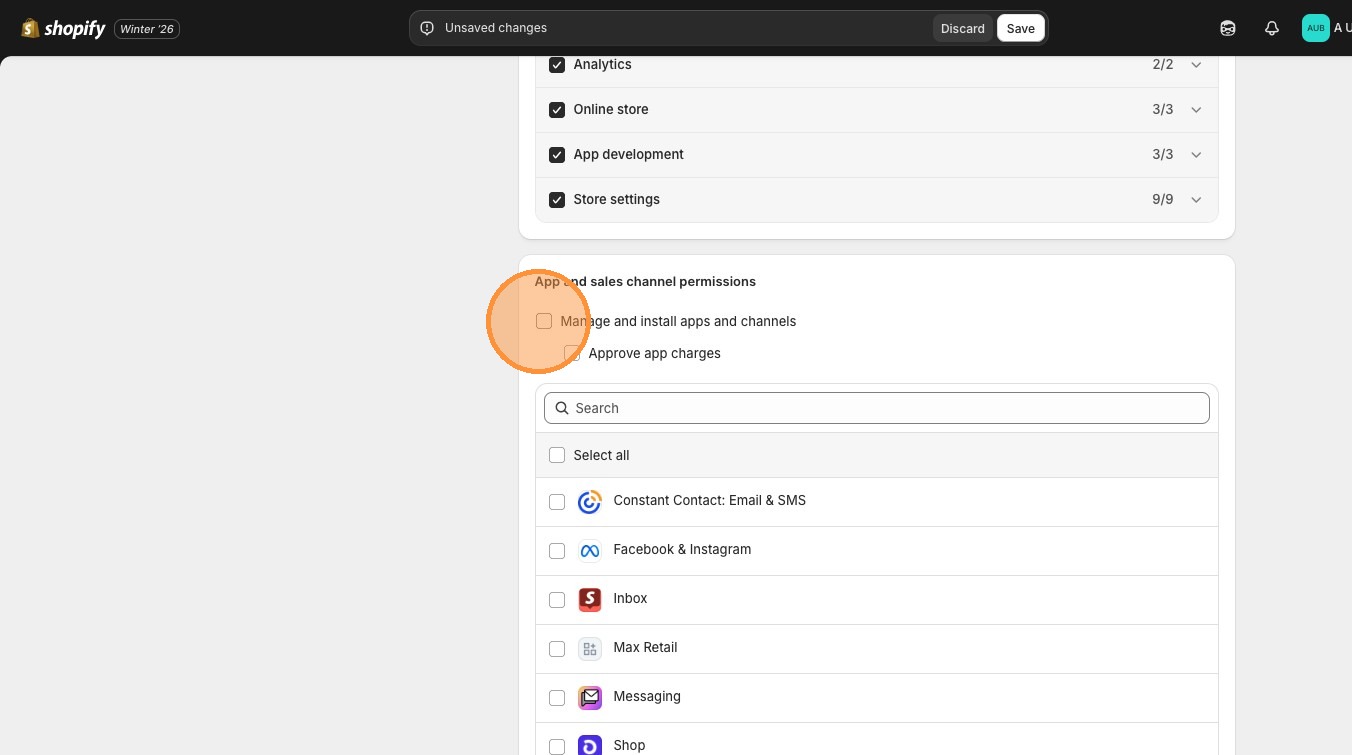Click the magnifier icon in Search
The image size is (1352, 755).
[x=562, y=408]
